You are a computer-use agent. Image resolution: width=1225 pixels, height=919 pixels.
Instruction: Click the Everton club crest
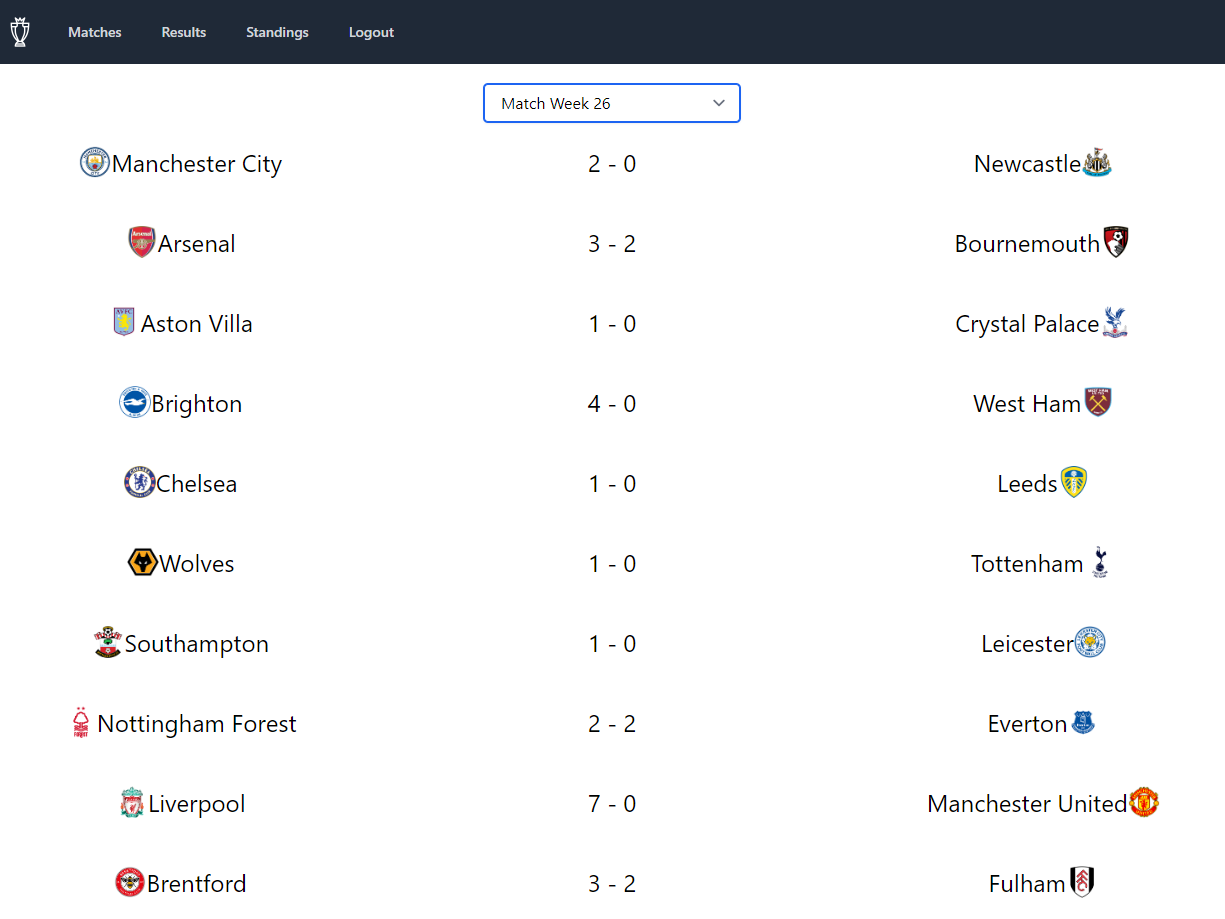1083,722
